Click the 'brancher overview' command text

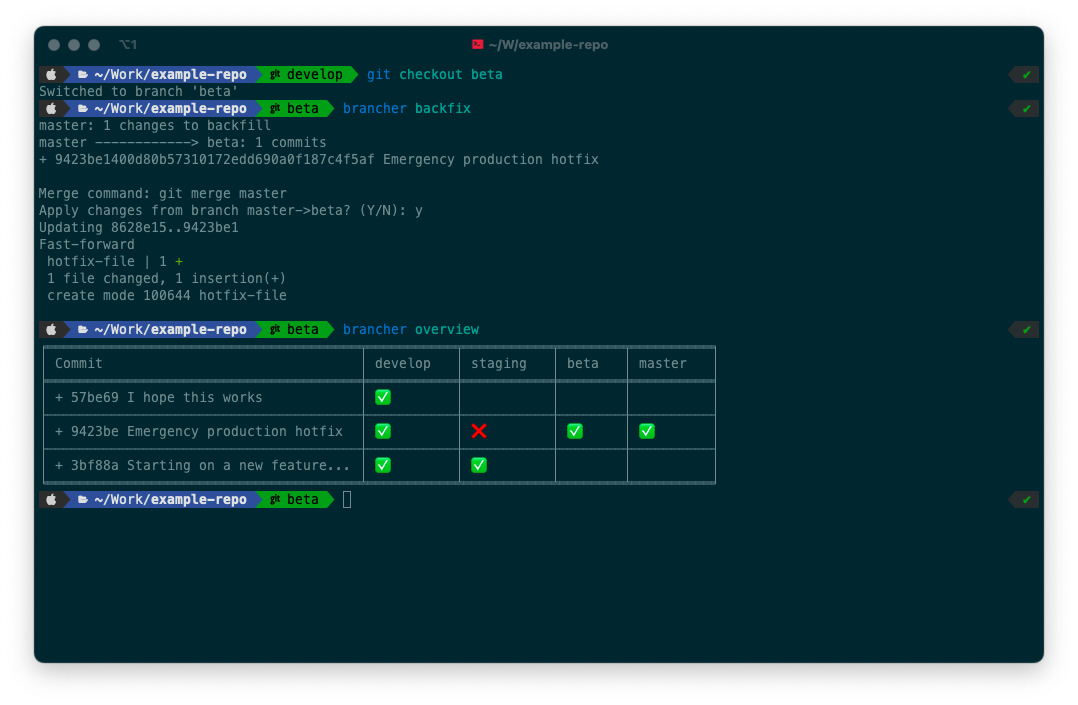coord(411,329)
